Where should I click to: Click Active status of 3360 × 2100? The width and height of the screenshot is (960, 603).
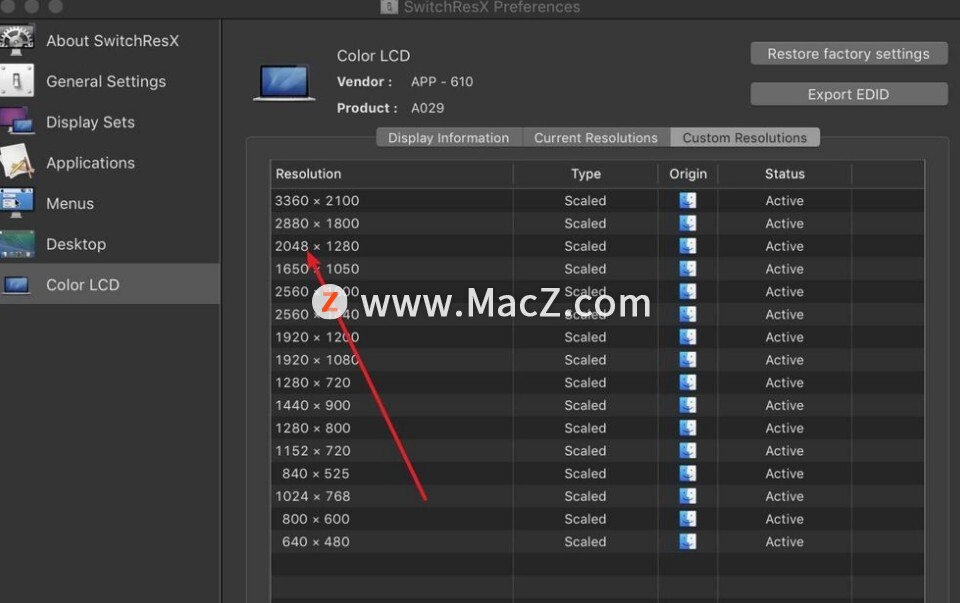(784, 201)
